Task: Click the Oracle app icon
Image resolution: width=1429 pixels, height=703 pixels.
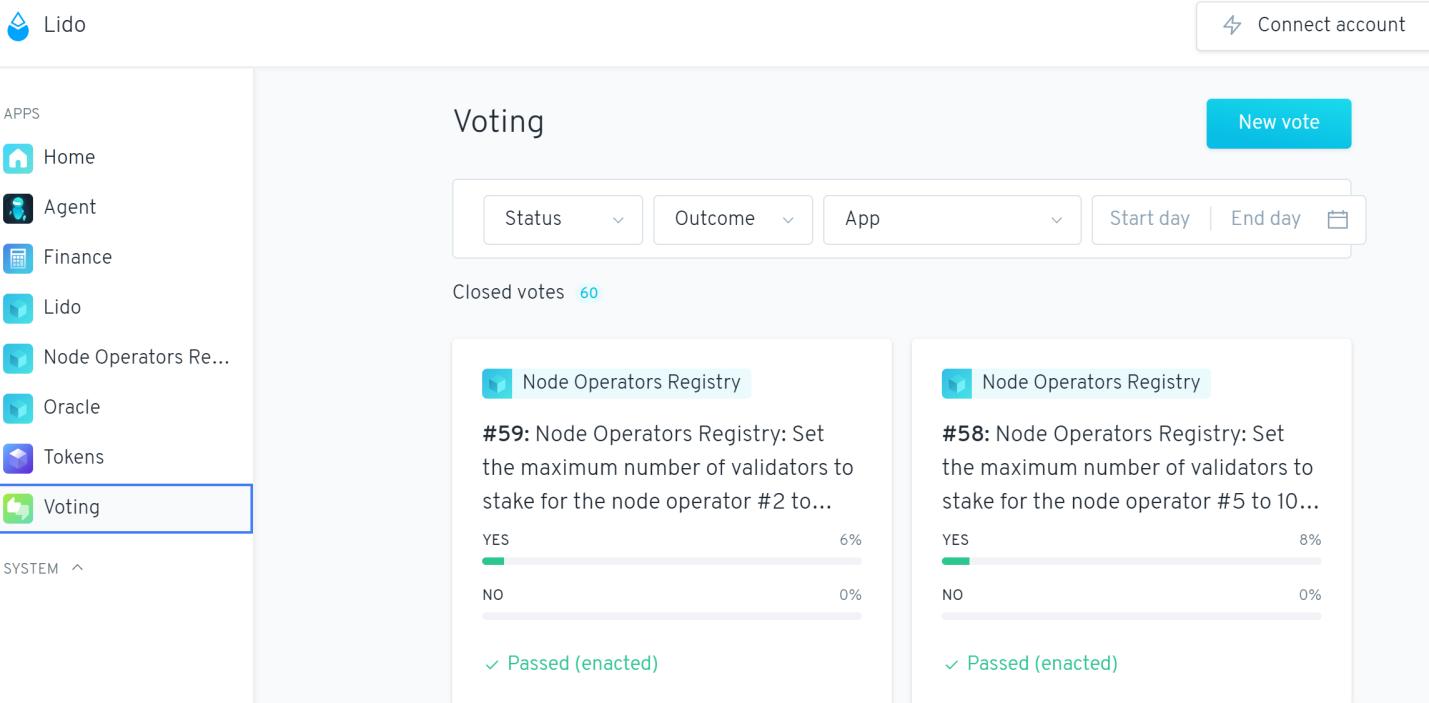Action: [17, 408]
